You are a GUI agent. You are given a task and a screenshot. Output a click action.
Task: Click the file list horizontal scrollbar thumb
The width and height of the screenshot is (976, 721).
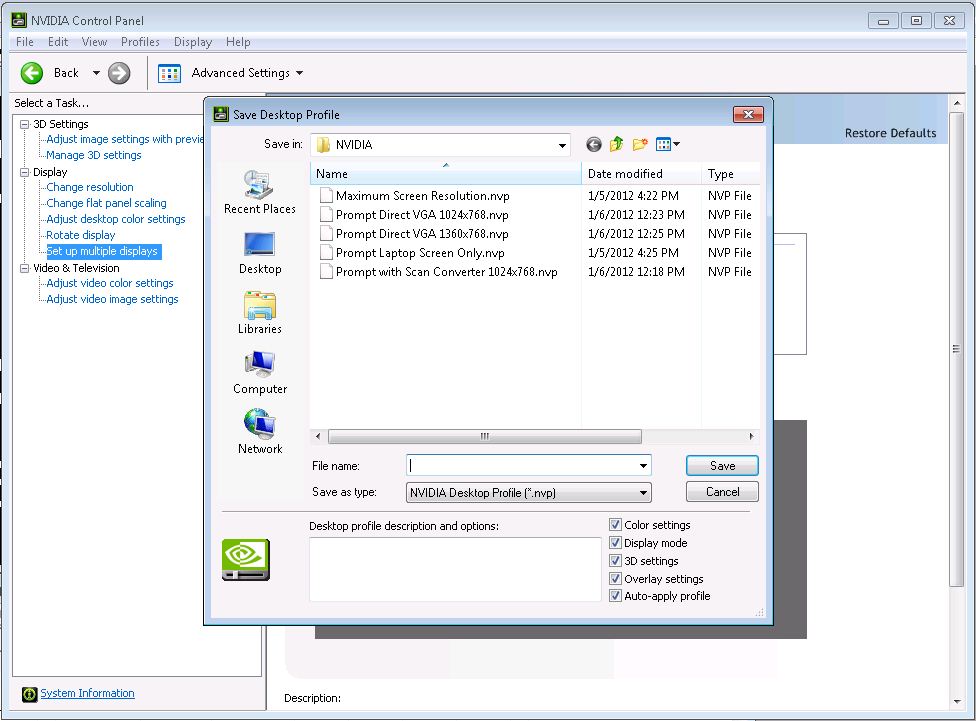(484, 436)
